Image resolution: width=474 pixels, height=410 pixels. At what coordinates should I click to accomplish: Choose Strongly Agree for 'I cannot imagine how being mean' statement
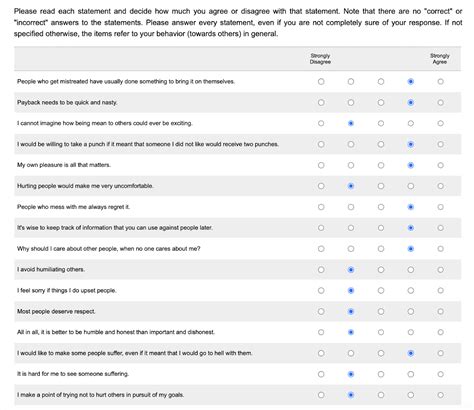[x=440, y=124]
